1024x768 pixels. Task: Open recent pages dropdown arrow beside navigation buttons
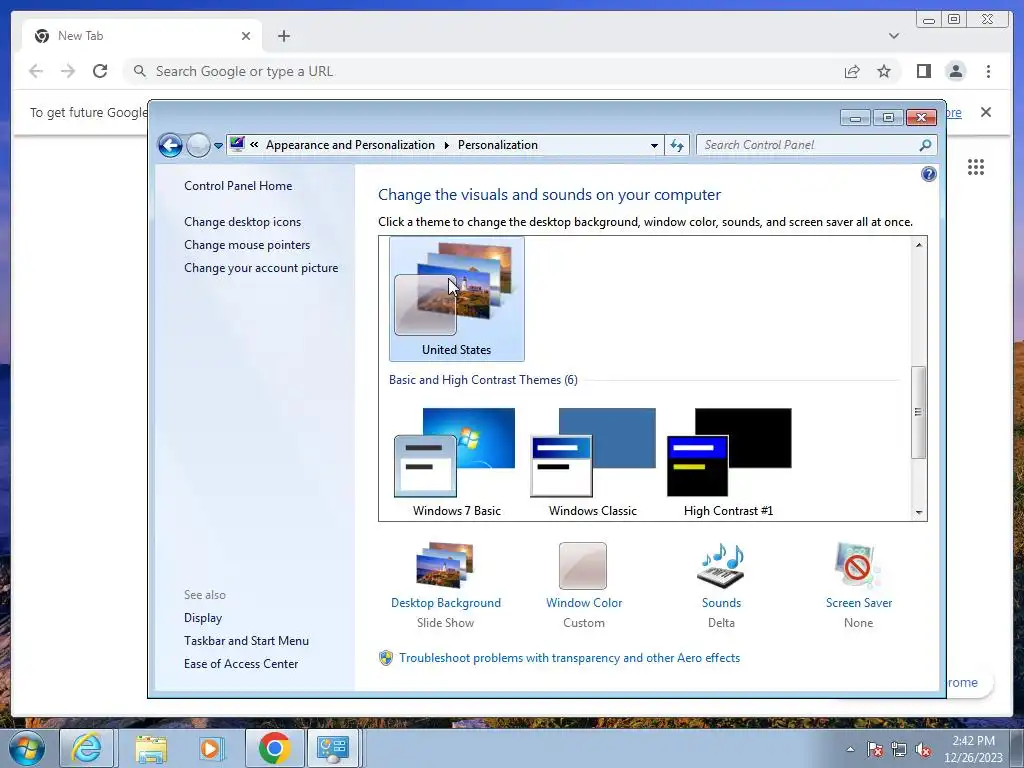point(218,146)
